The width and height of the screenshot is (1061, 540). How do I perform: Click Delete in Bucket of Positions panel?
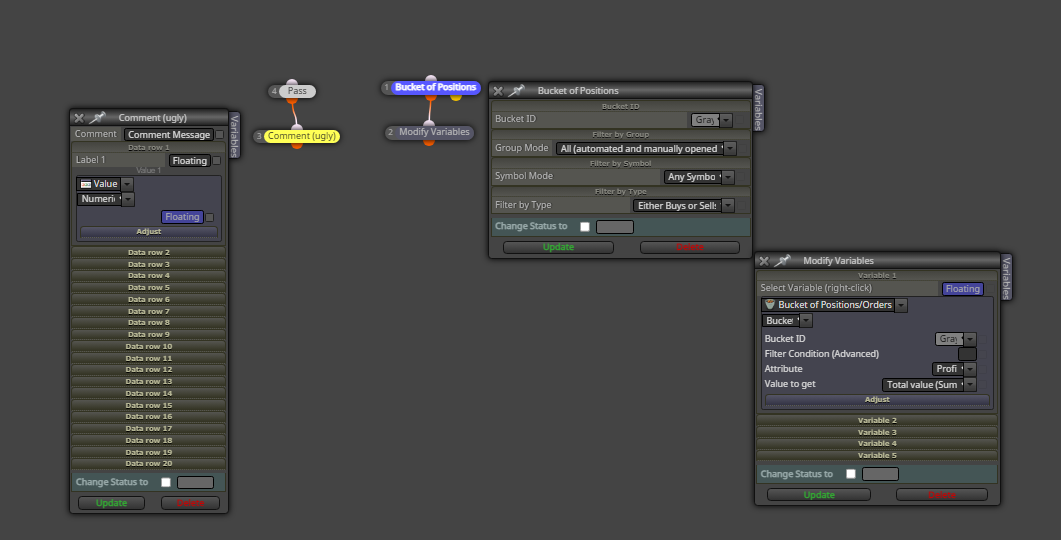click(690, 247)
